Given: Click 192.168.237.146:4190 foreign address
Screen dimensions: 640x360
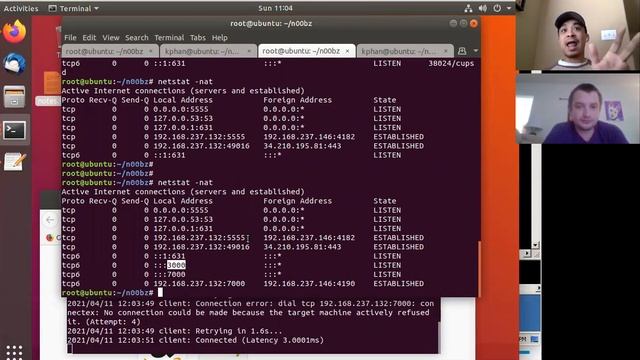Looking at the screenshot, I should pos(309,284).
